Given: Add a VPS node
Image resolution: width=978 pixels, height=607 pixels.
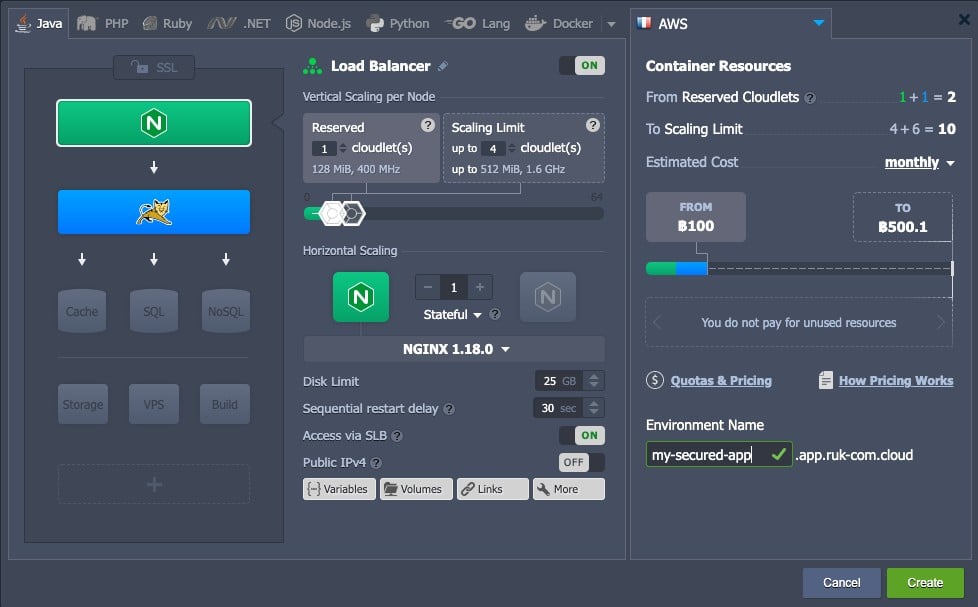Looking at the screenshot, I should click(x=153, y=404).
